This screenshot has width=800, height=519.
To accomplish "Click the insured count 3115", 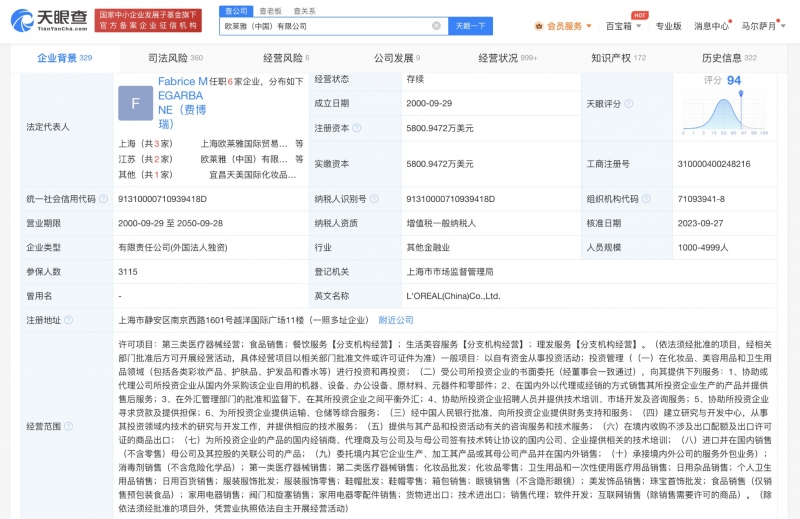I will click(x=128, y=272).
